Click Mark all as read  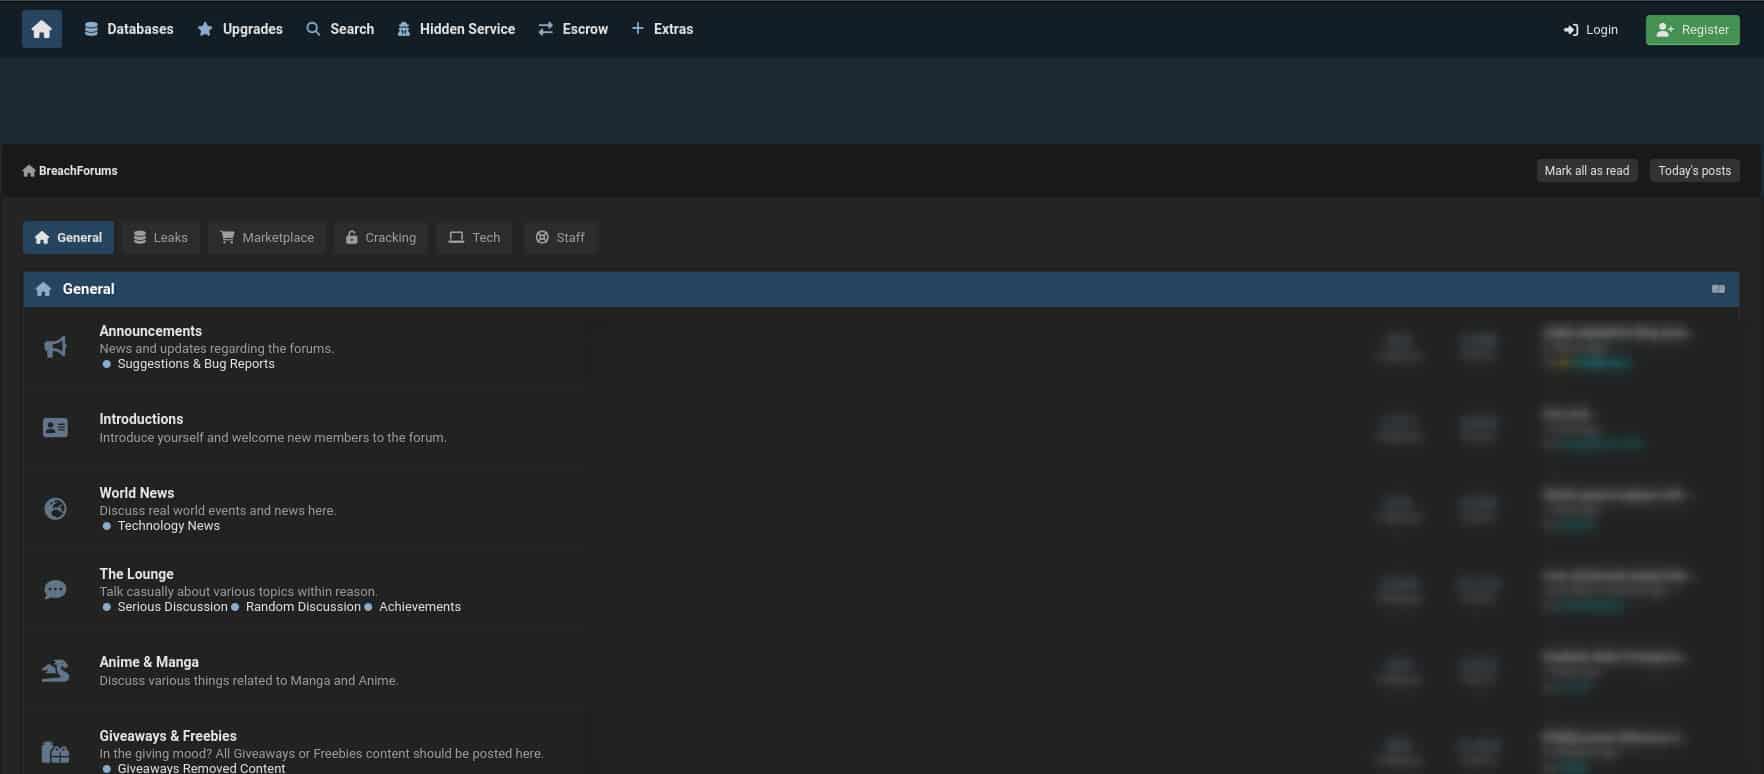click(1586, 171)
